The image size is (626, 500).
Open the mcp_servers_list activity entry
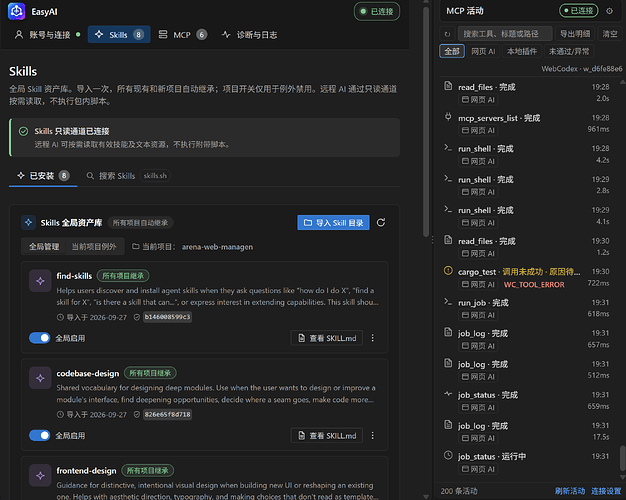point(527,123)
